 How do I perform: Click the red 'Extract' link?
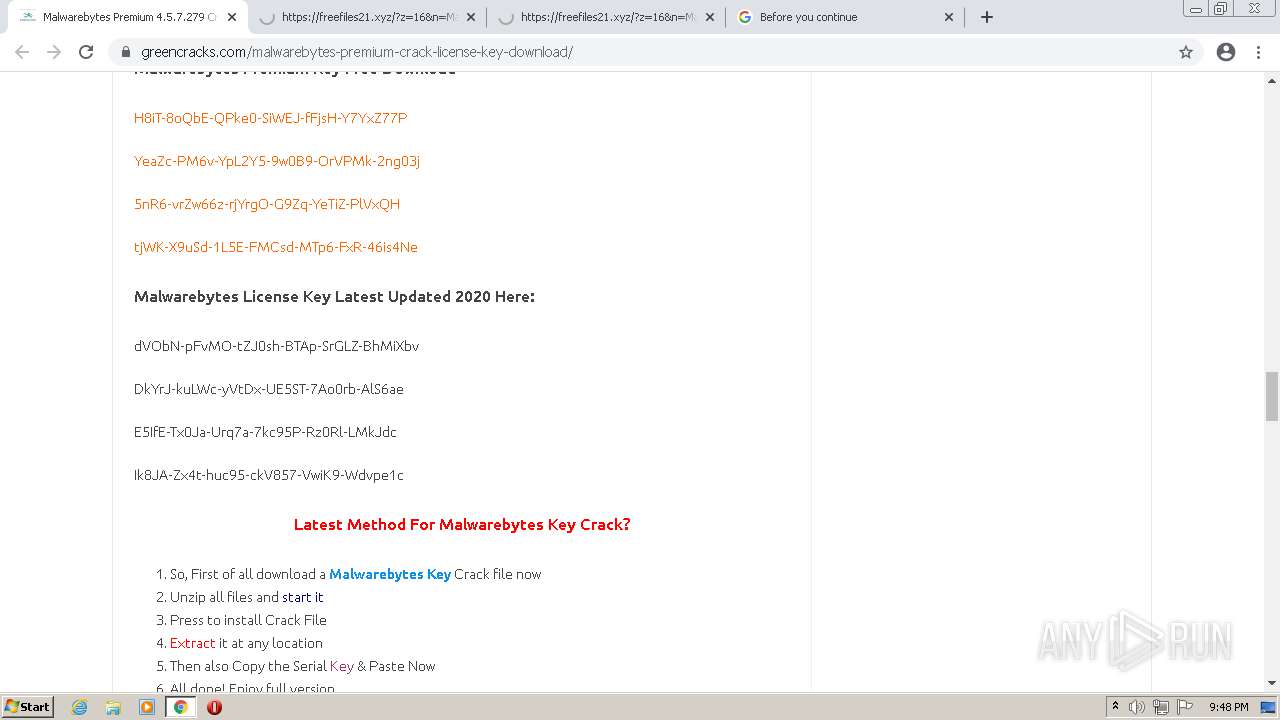point(193,643)
